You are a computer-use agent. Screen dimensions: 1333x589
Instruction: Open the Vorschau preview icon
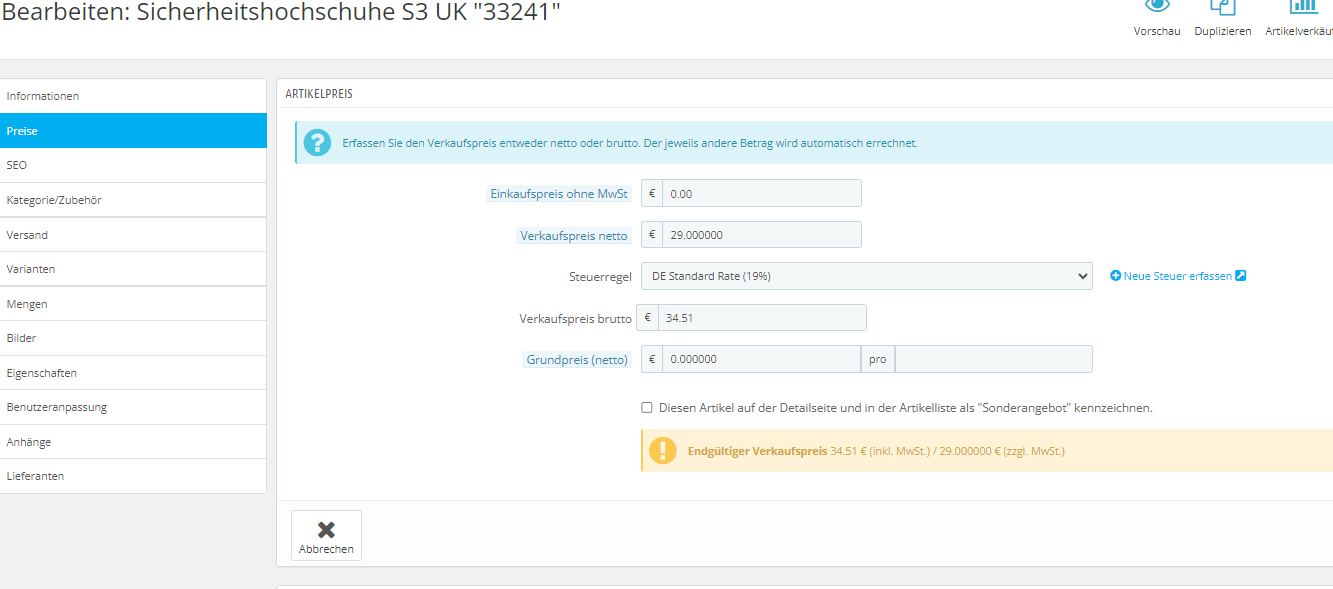point(1157,5)
